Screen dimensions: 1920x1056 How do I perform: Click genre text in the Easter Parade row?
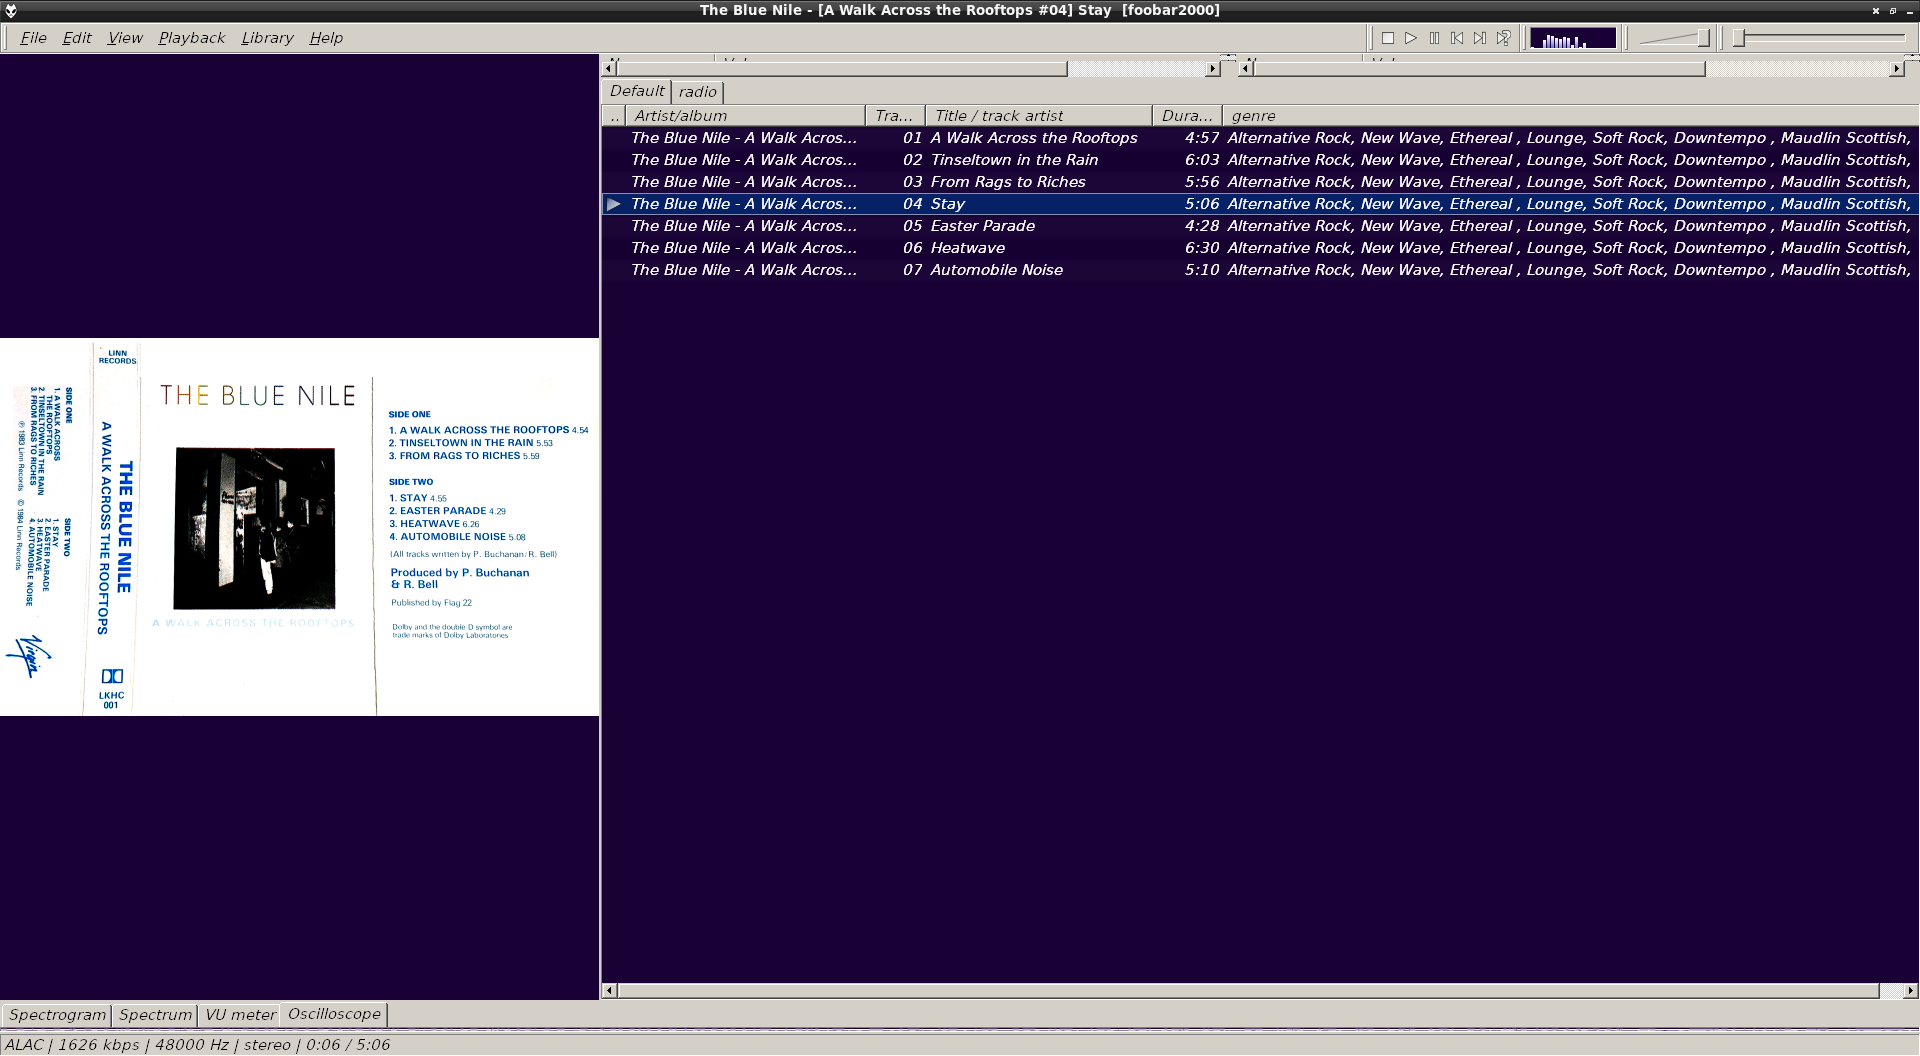1569,226
